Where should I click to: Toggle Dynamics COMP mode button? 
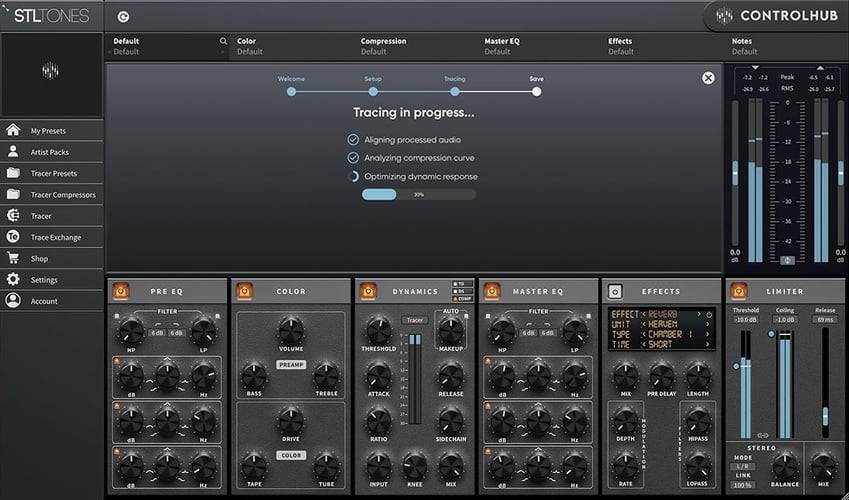462,299
